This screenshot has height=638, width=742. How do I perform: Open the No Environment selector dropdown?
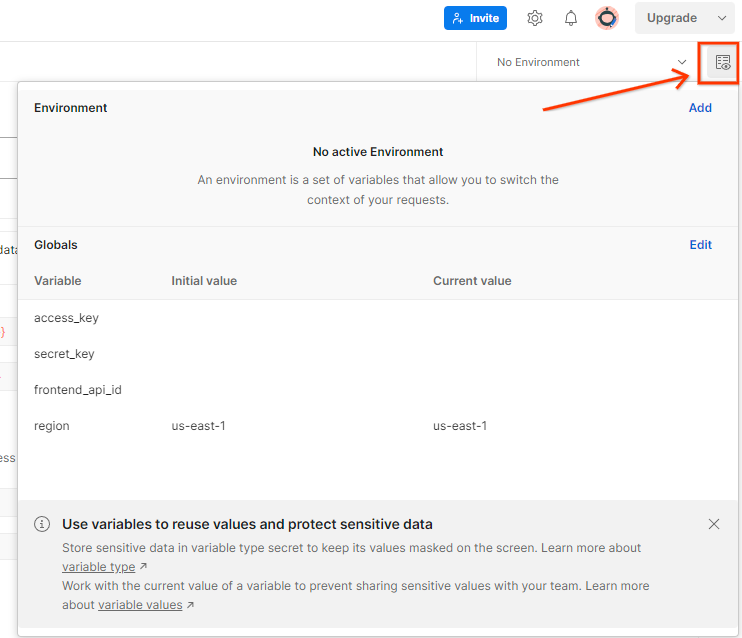point(591,62)
